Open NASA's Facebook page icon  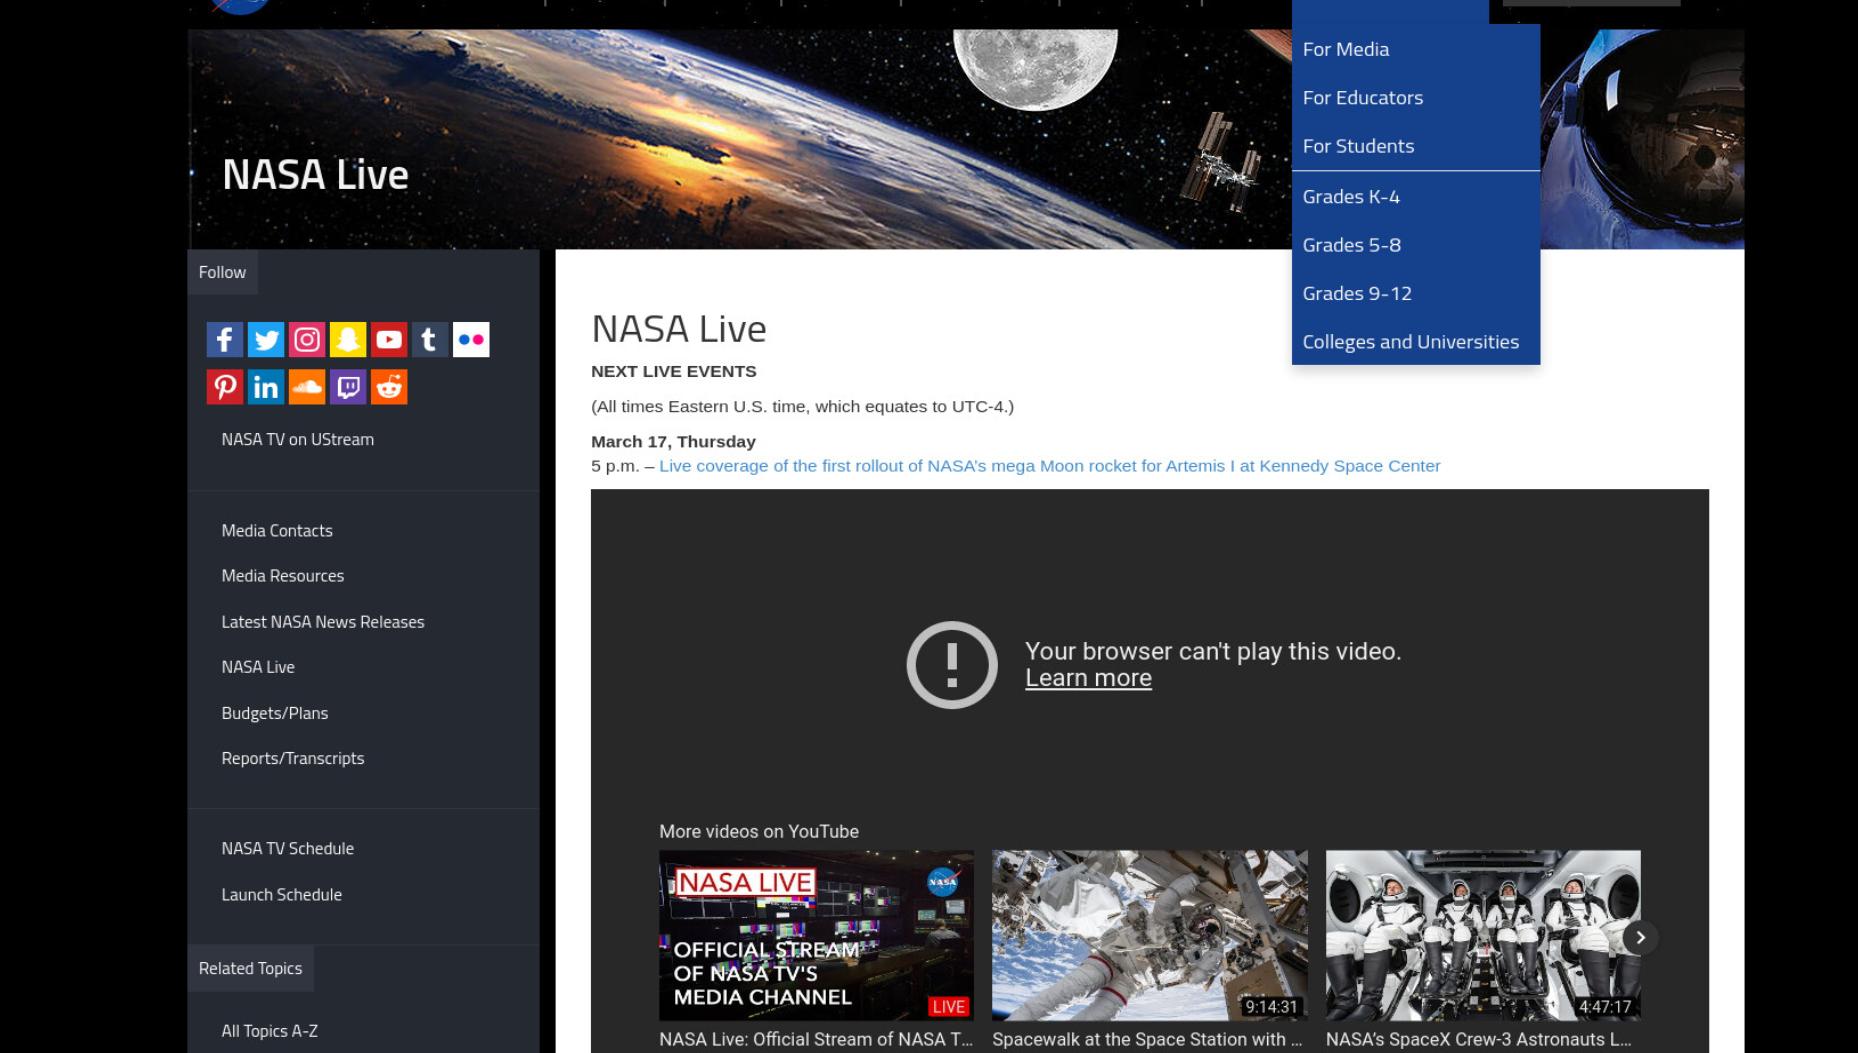click(x=225, y=340)
